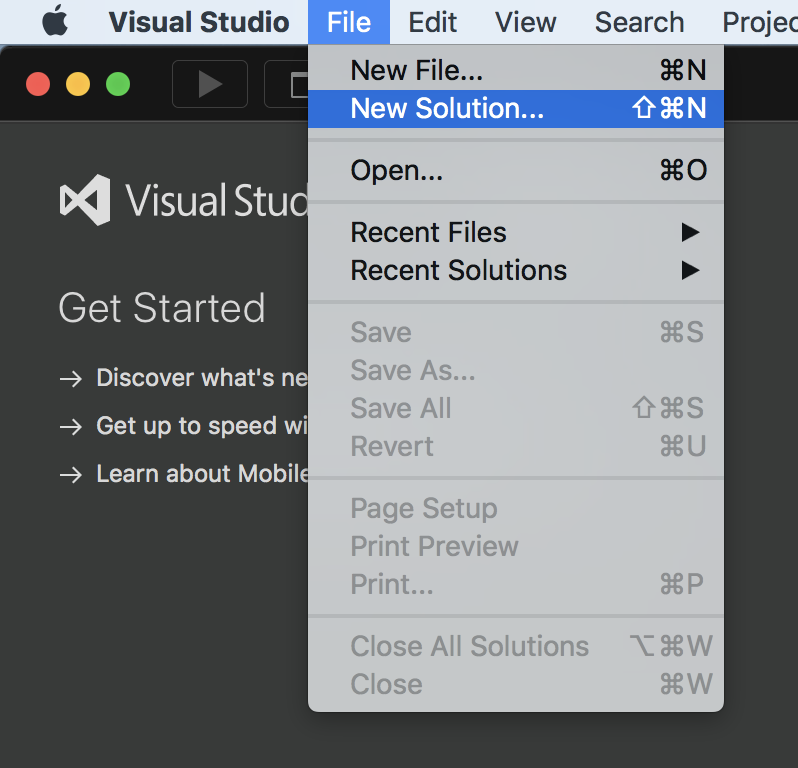The image size is (798, 768).
Task: Click the arrow beside Discover what's new
Action: tap(70, 378)
